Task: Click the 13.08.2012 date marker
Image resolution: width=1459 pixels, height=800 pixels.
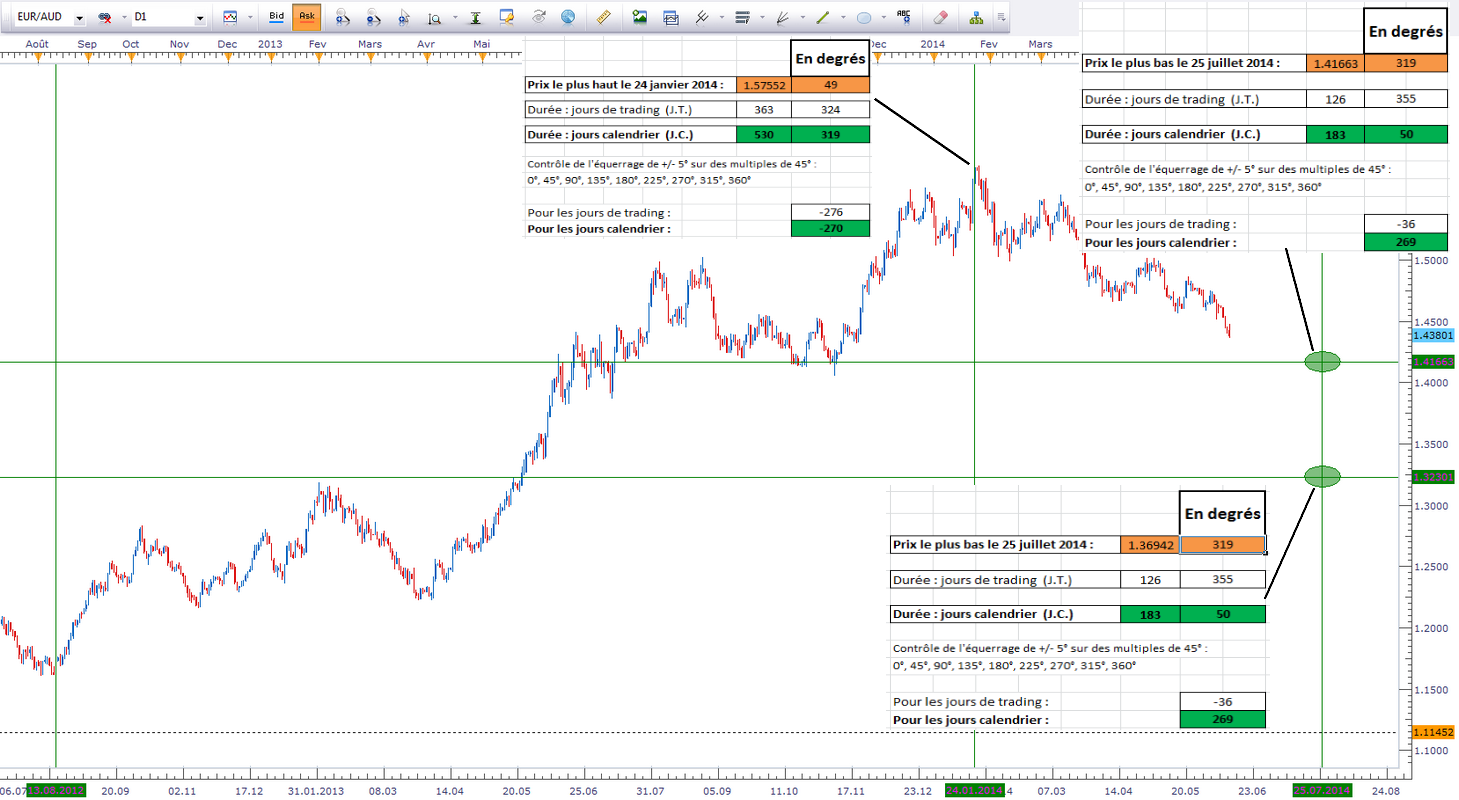Action: click(x=56, y=791)
